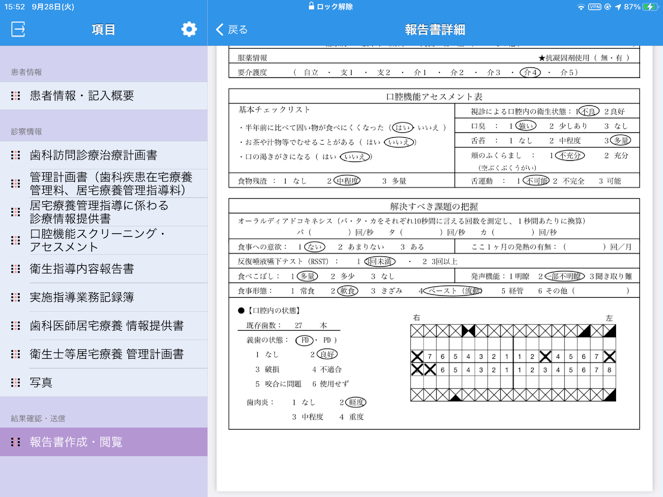Click the back chevron arrow icon
This screenshot has height=497, width=663.
pos(219,30)
